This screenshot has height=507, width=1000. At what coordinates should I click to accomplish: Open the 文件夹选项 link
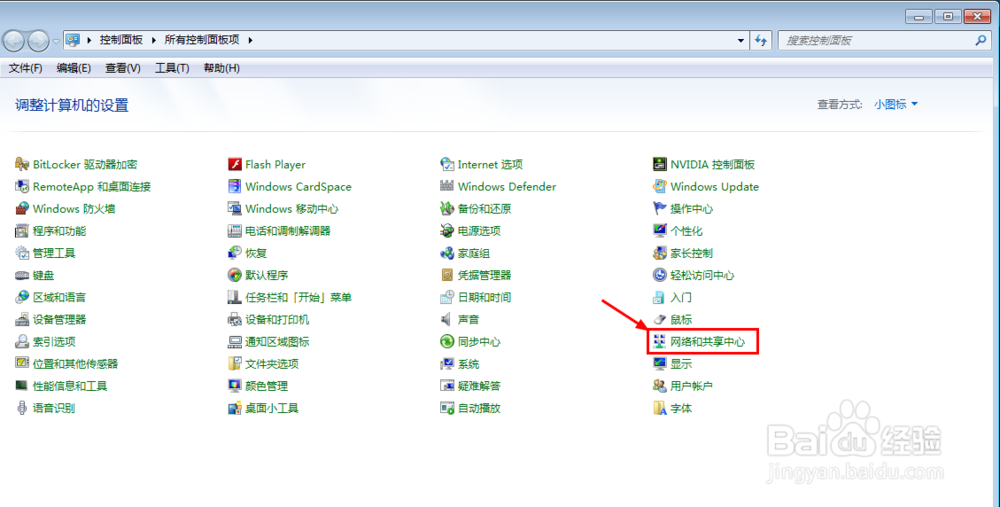272,364
